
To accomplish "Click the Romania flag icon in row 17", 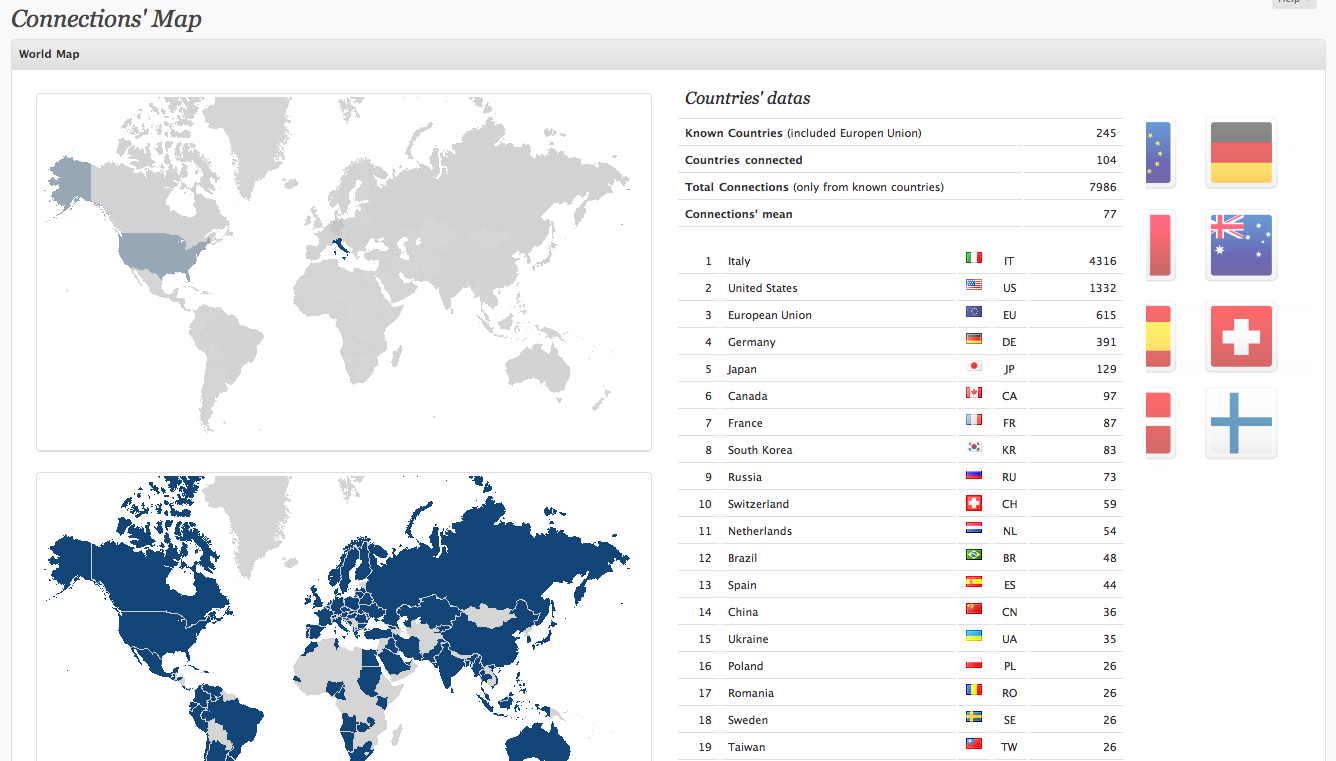I will 973,690.
